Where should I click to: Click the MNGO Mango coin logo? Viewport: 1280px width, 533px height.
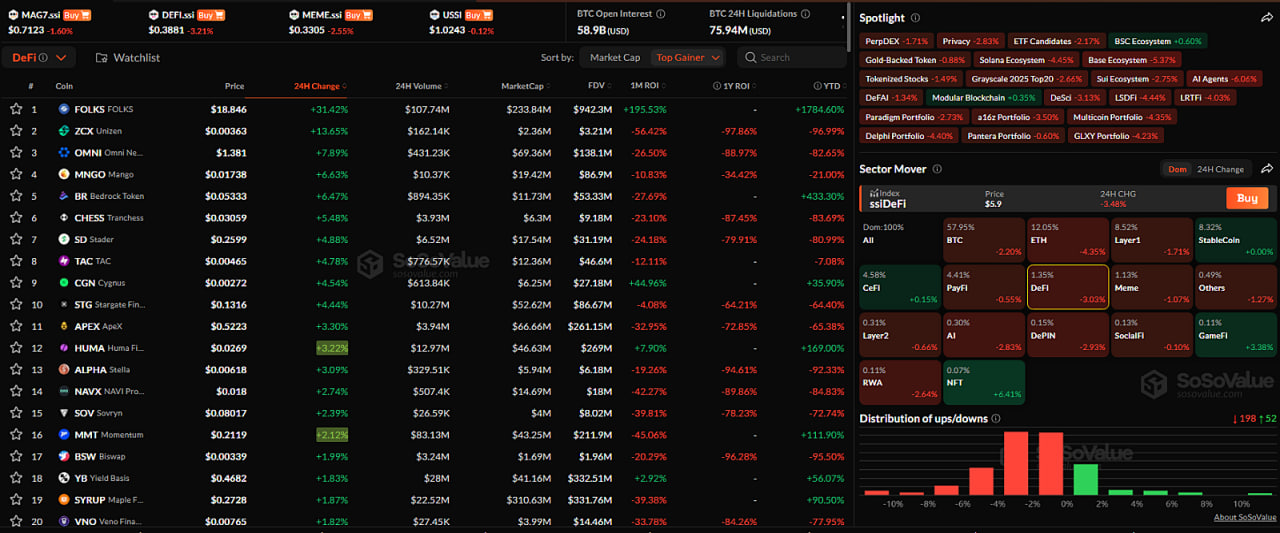[64, 174]
